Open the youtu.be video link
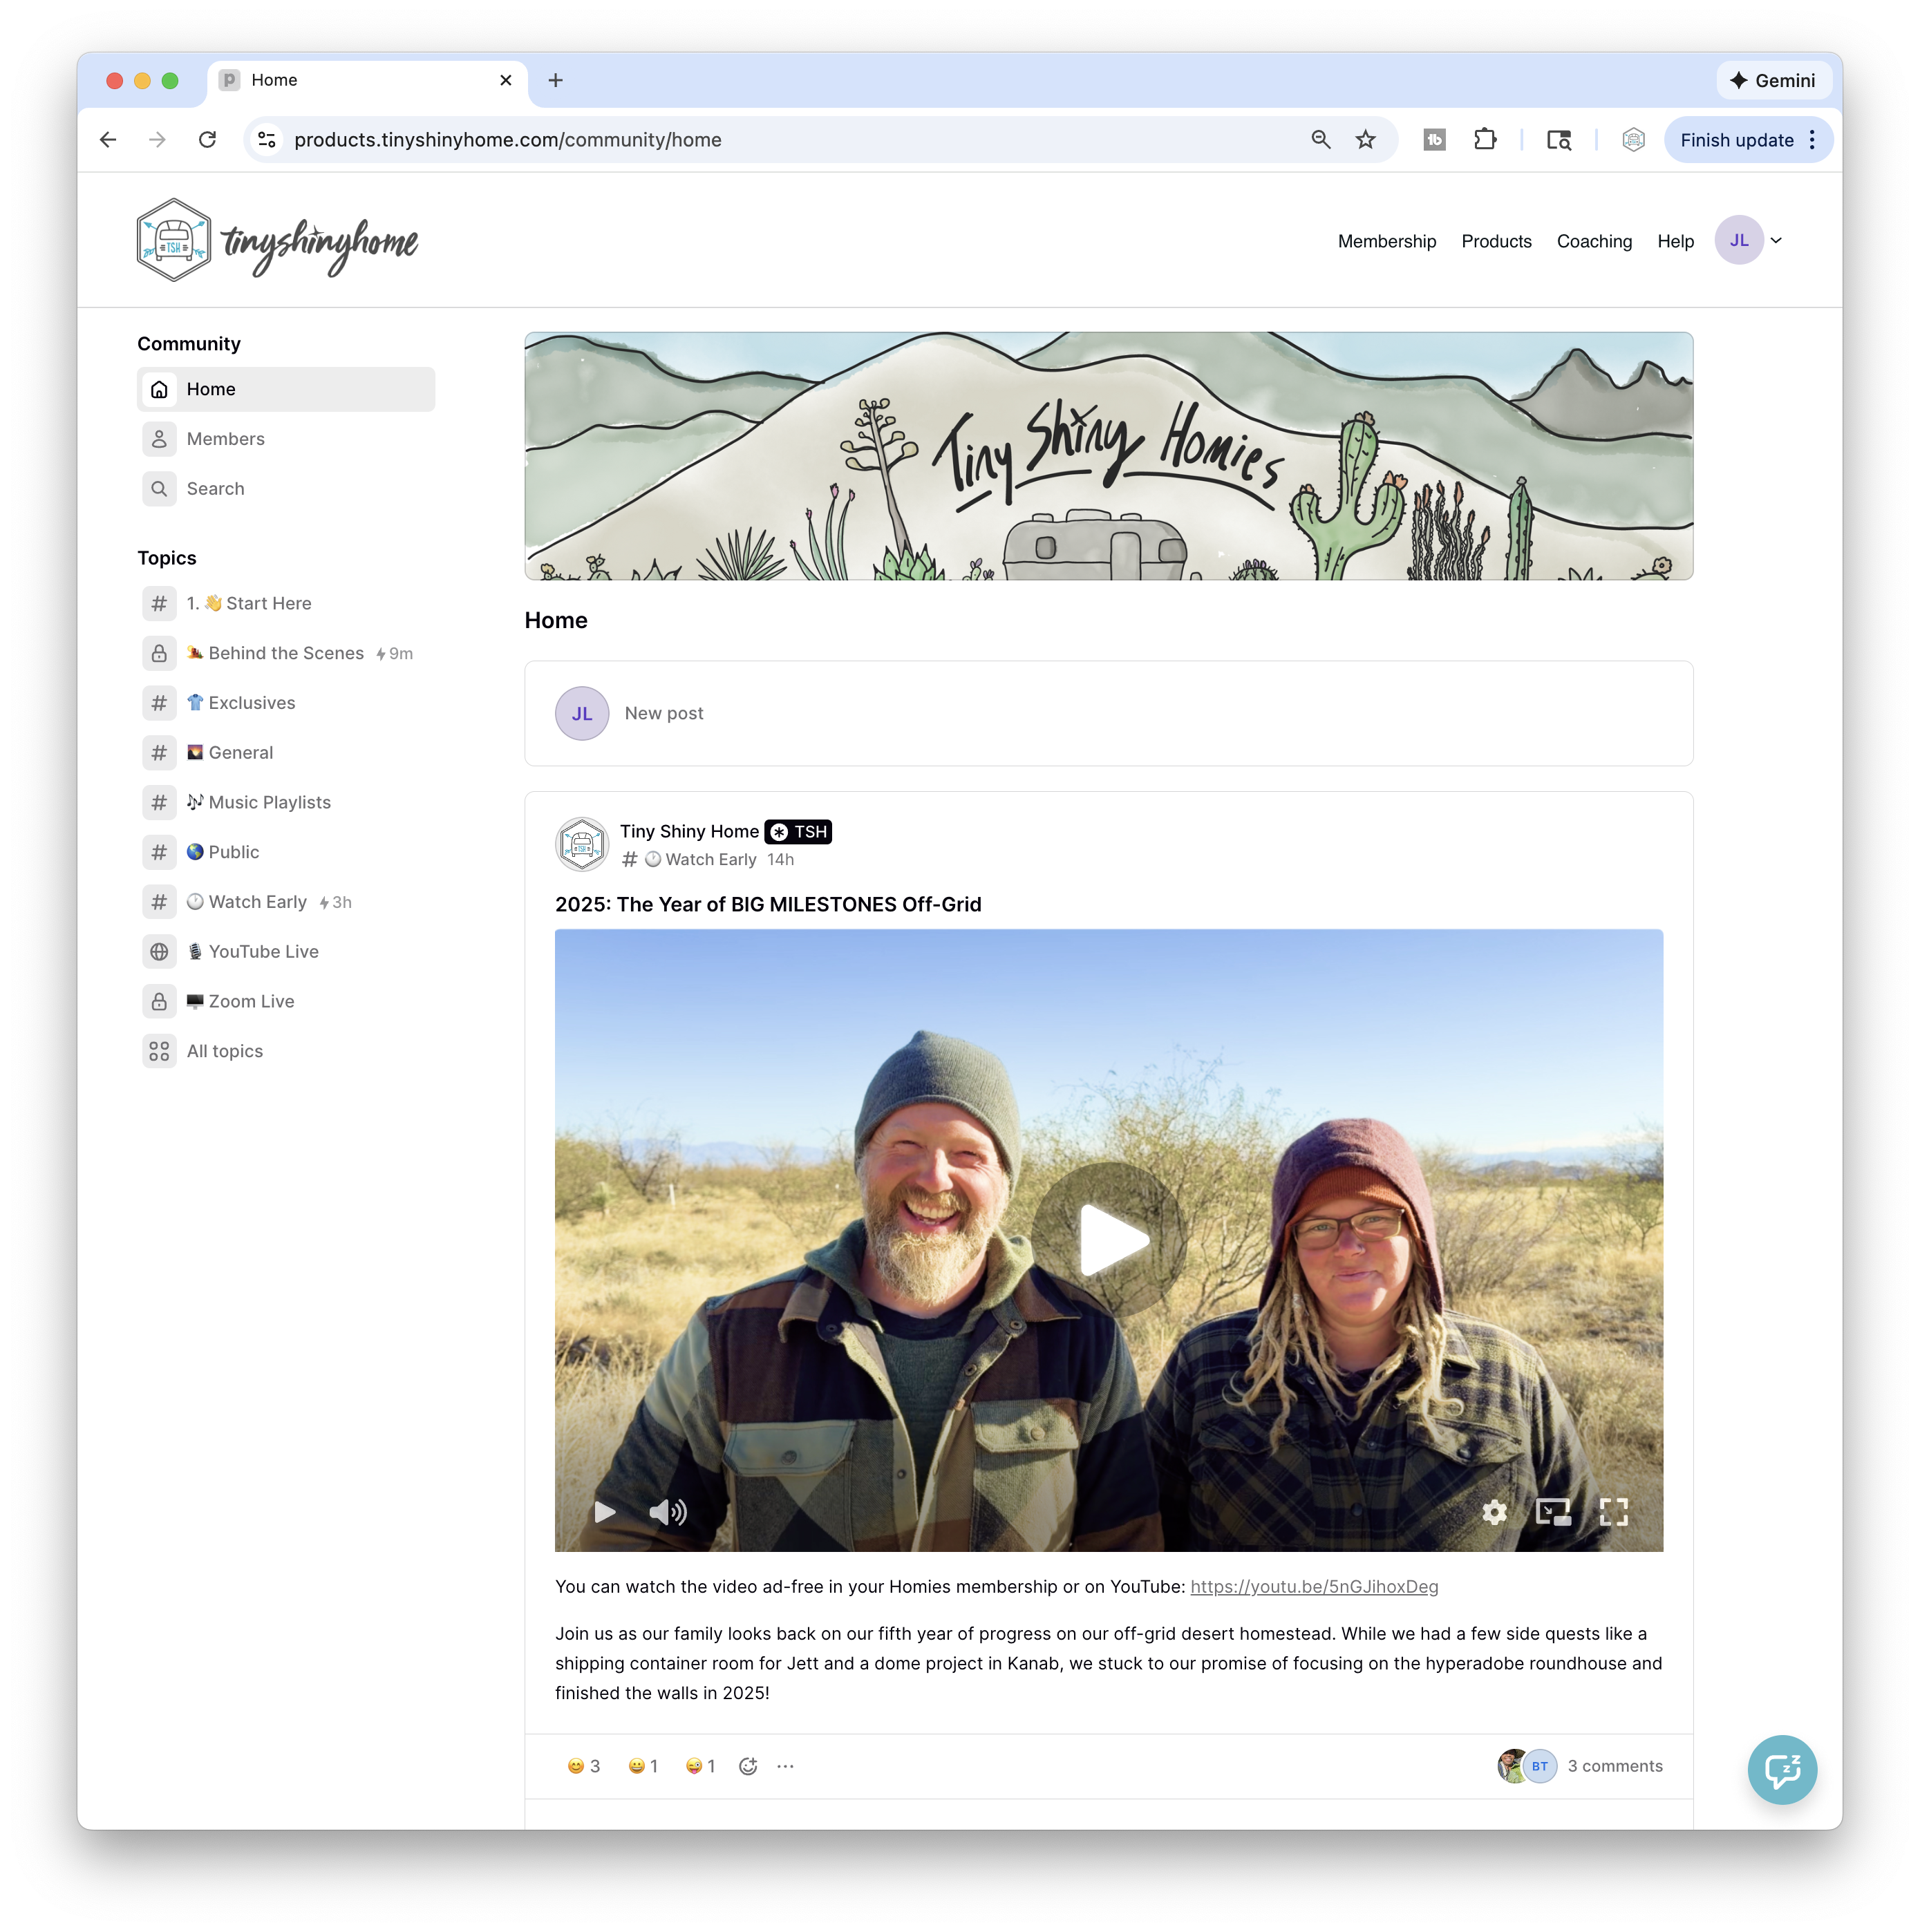The image size is (1920, 1932). point(1313,1587)
